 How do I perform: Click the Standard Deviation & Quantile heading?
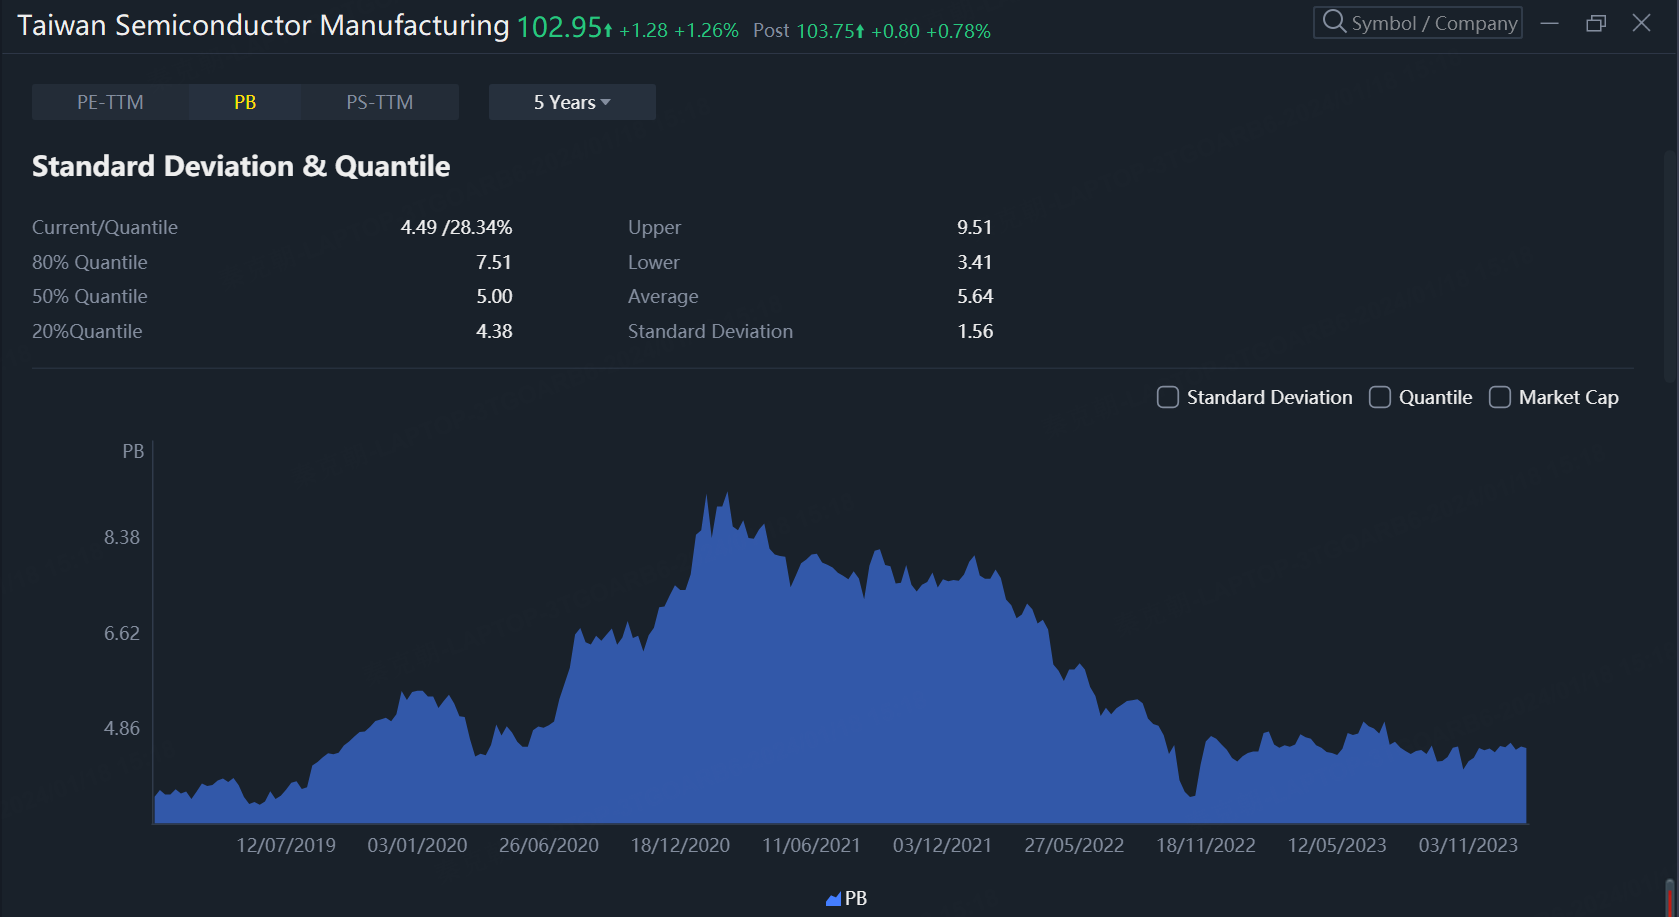241,166
